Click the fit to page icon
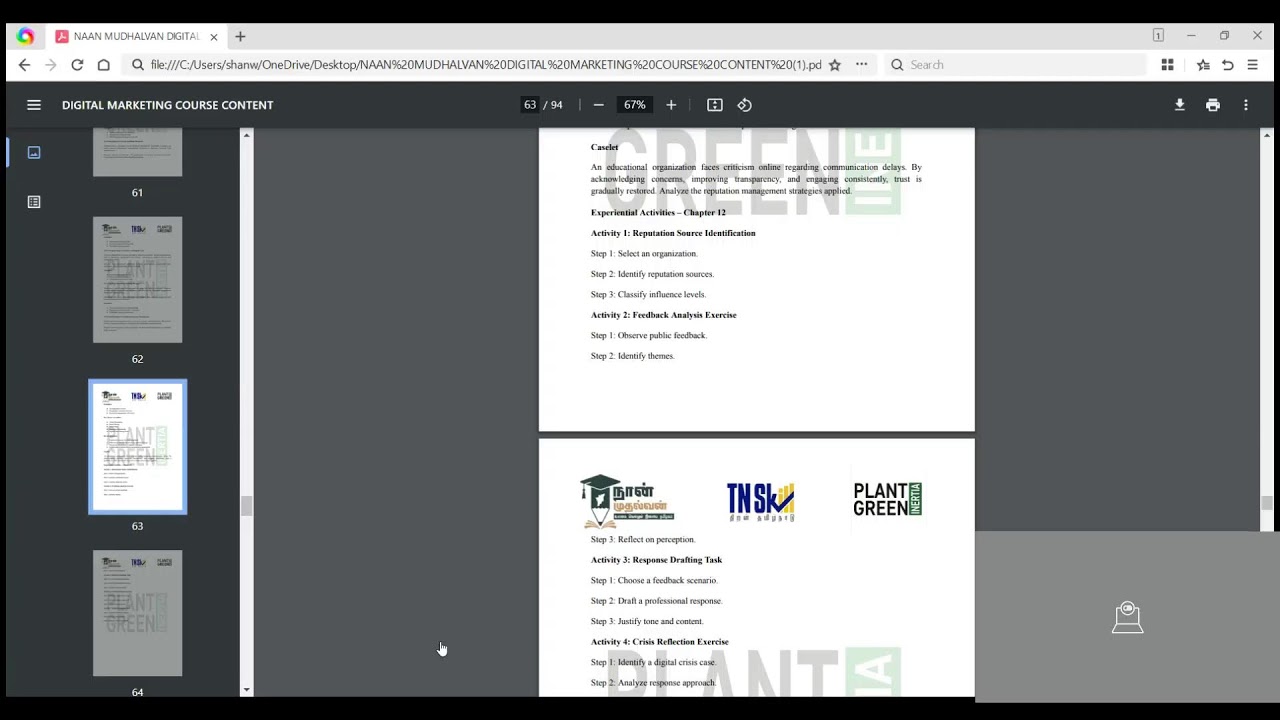 715,105
